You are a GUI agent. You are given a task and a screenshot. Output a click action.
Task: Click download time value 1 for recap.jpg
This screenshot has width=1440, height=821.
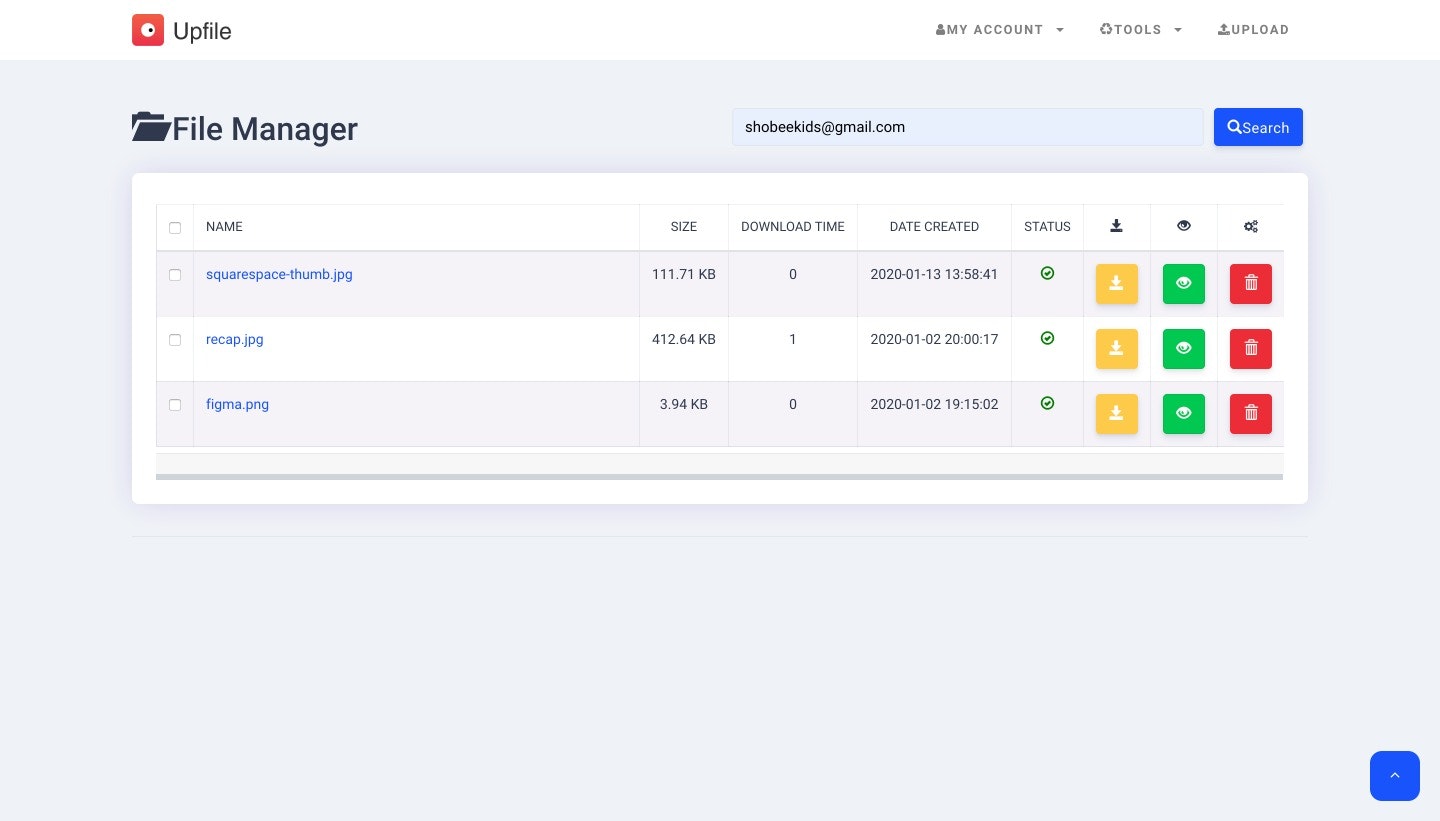(x=793, y=339)
